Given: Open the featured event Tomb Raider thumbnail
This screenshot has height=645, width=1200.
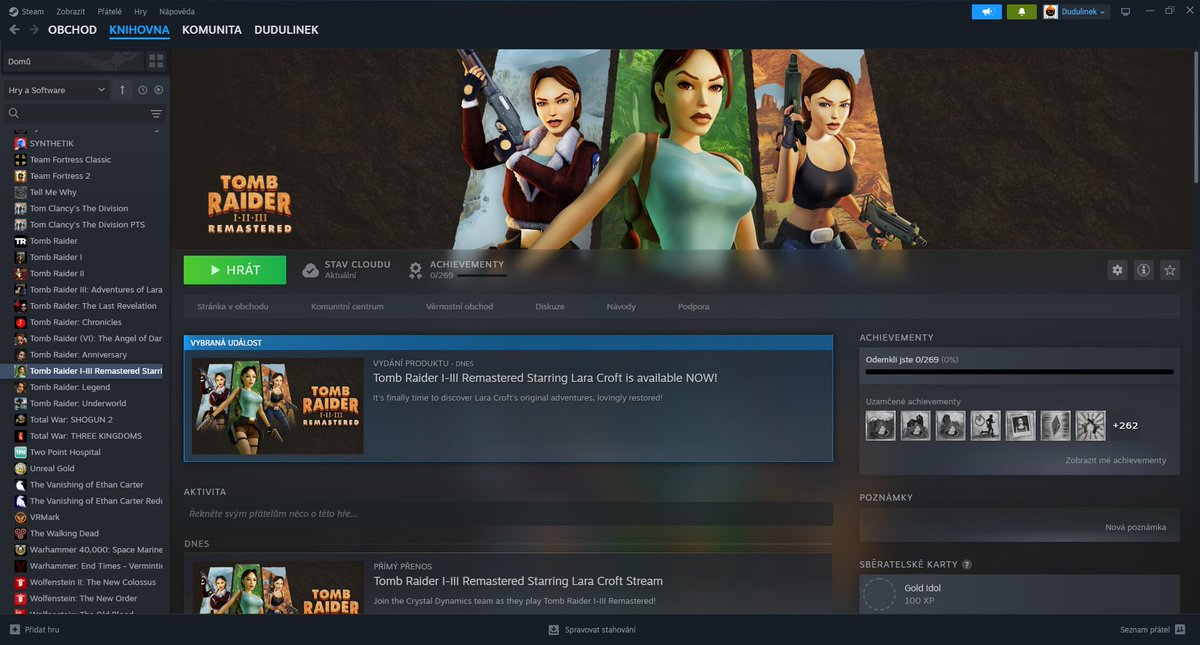Looking at the screenshot, I should click(x=278, y=406).
